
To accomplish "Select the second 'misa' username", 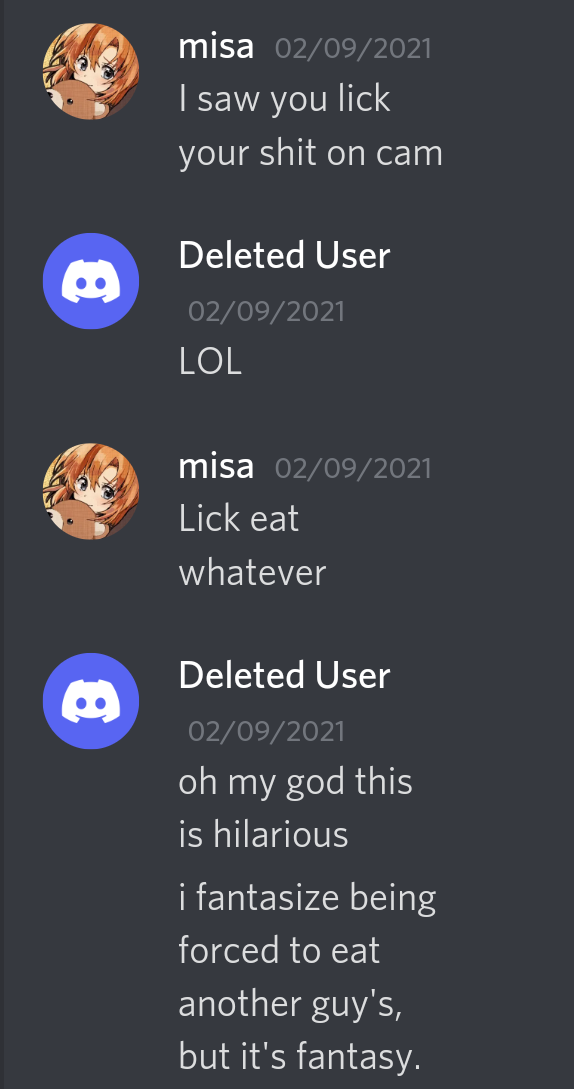I will coord(216,467).
